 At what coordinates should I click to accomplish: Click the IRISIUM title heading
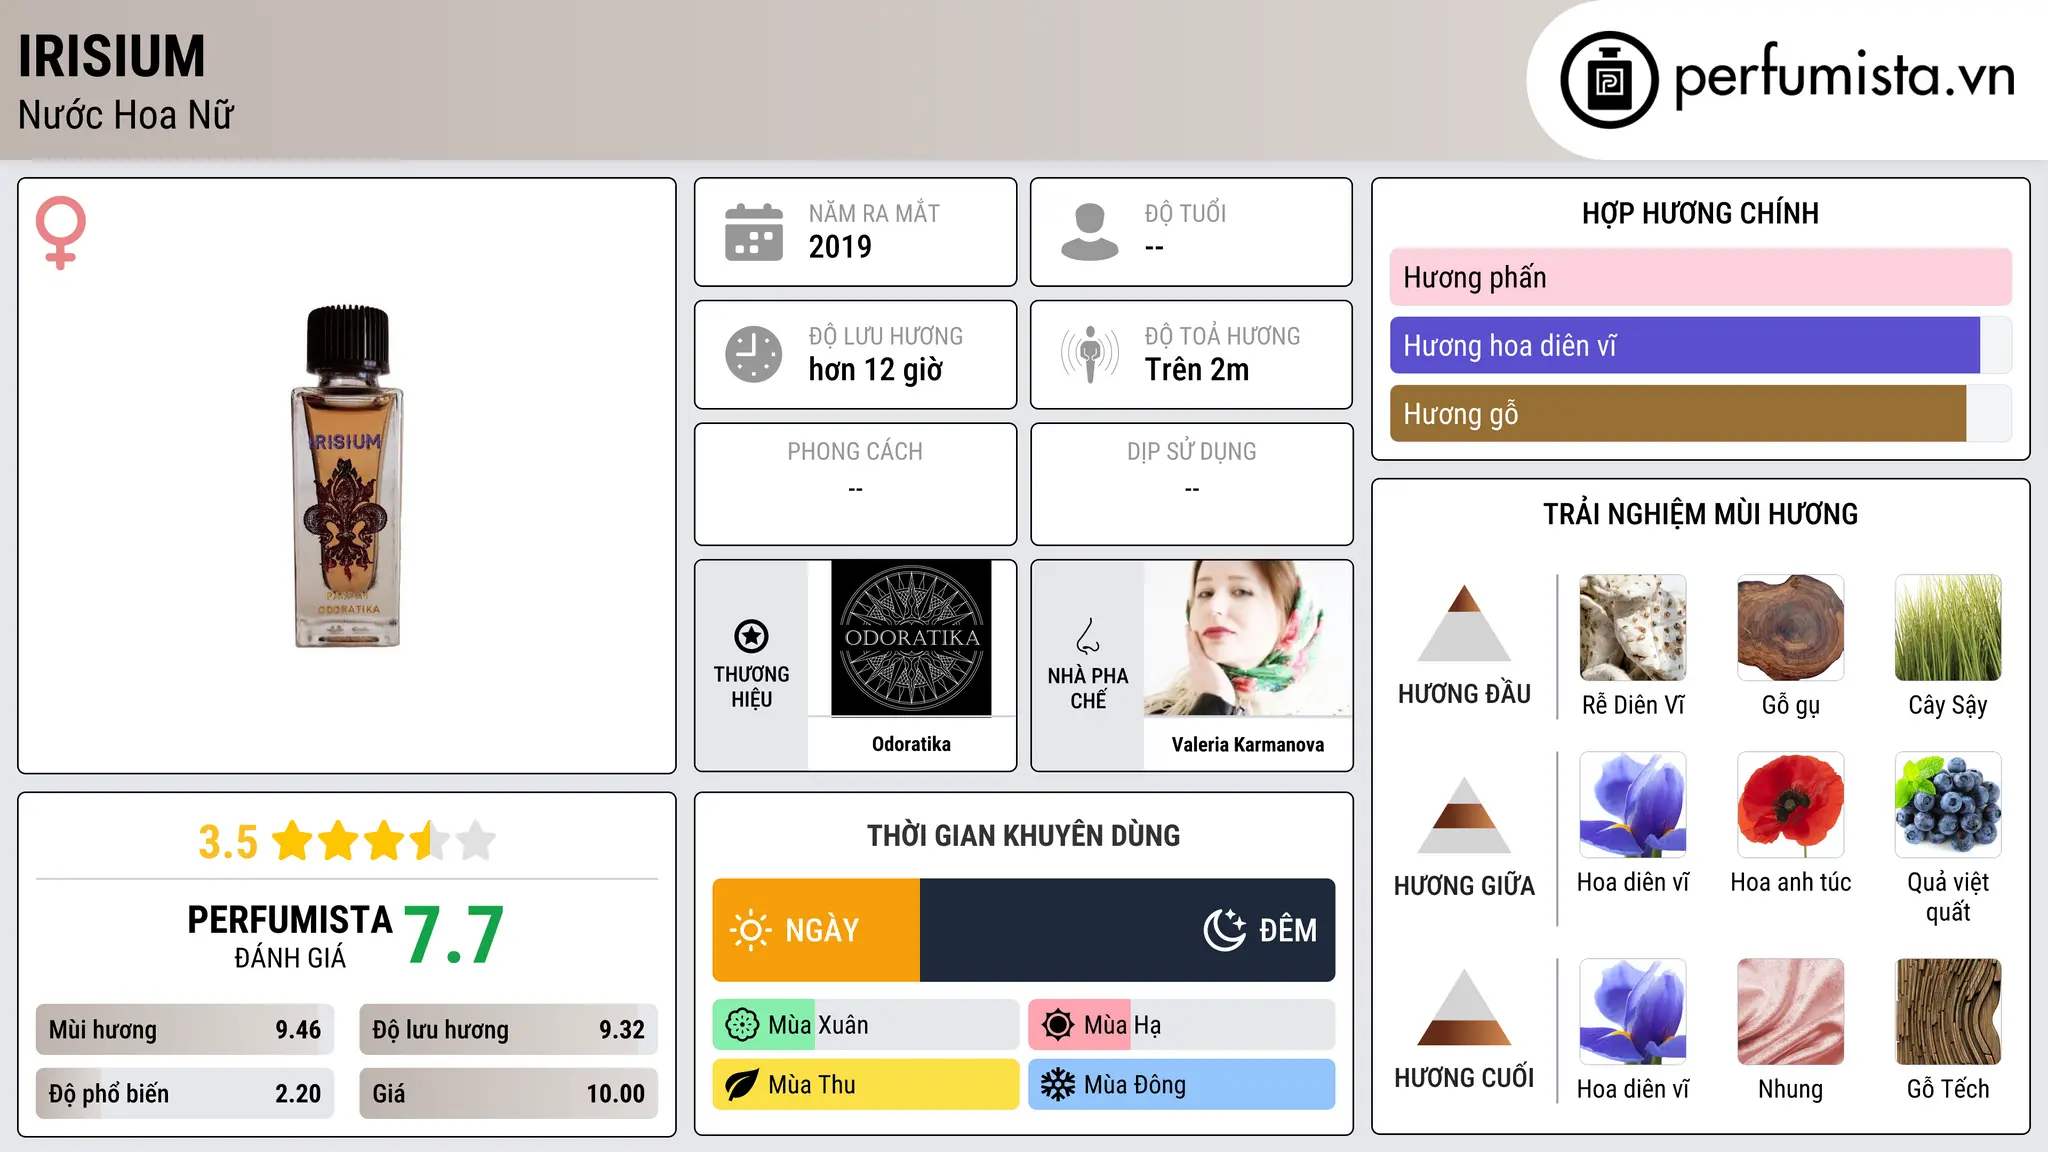coord(112,56)
